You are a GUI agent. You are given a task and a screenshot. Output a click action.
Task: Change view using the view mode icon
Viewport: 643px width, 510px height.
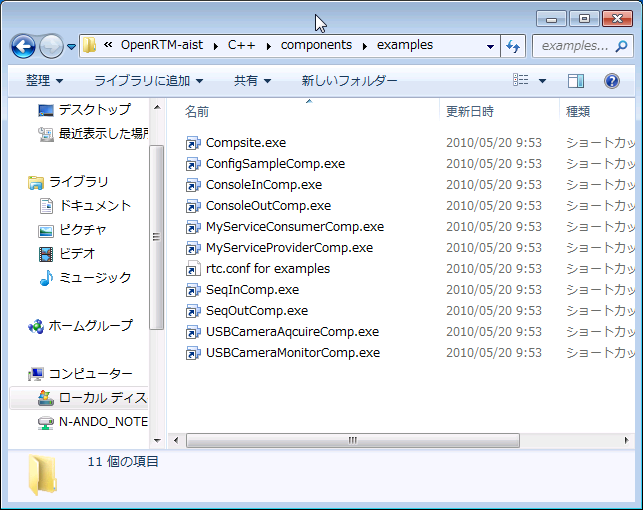click(521, 80)
